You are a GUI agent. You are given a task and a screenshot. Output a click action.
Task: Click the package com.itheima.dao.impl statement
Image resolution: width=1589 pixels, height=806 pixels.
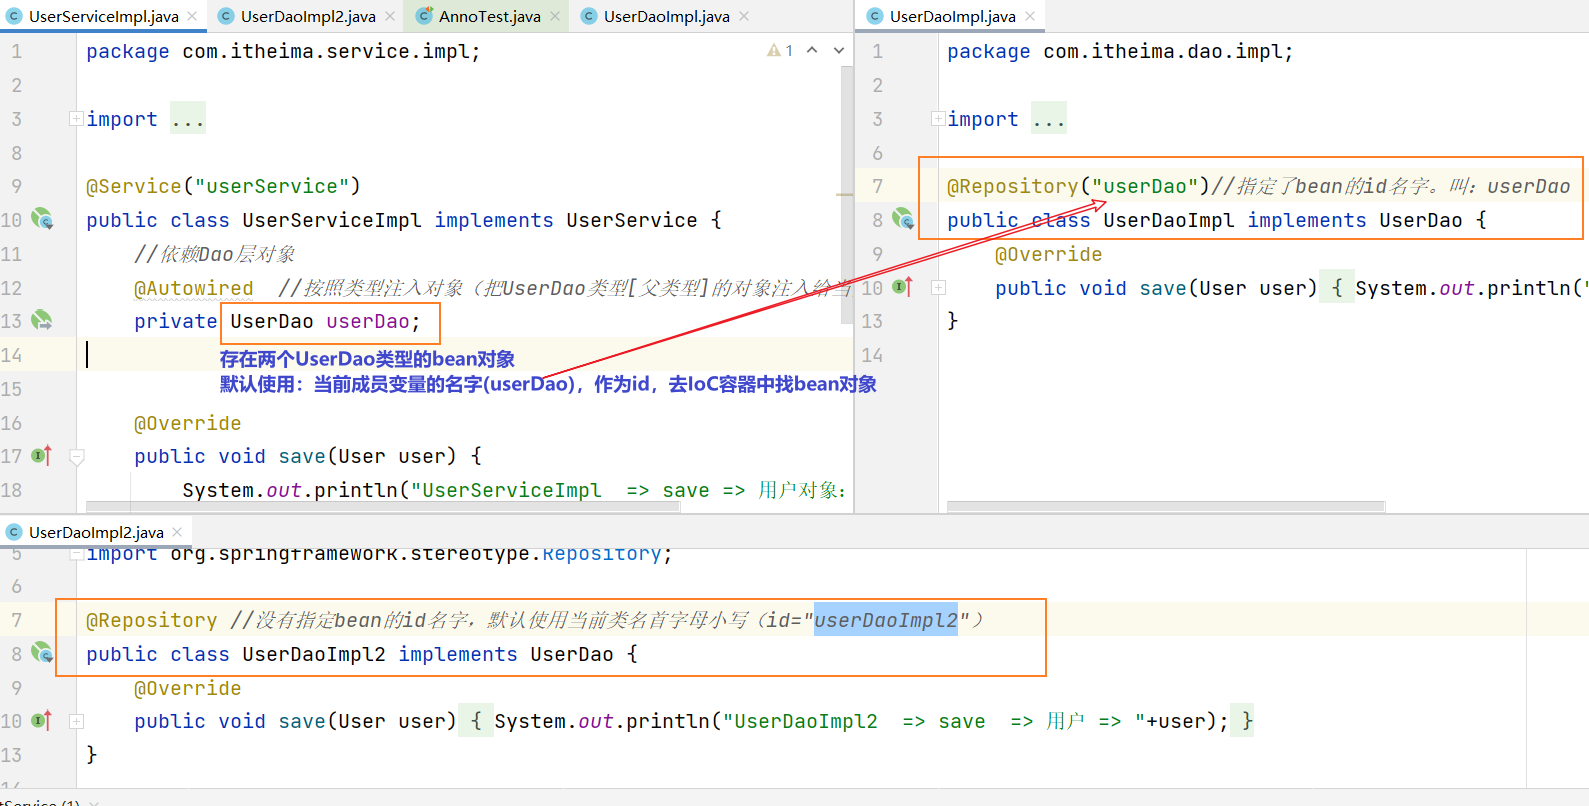tap(1120, 51)
